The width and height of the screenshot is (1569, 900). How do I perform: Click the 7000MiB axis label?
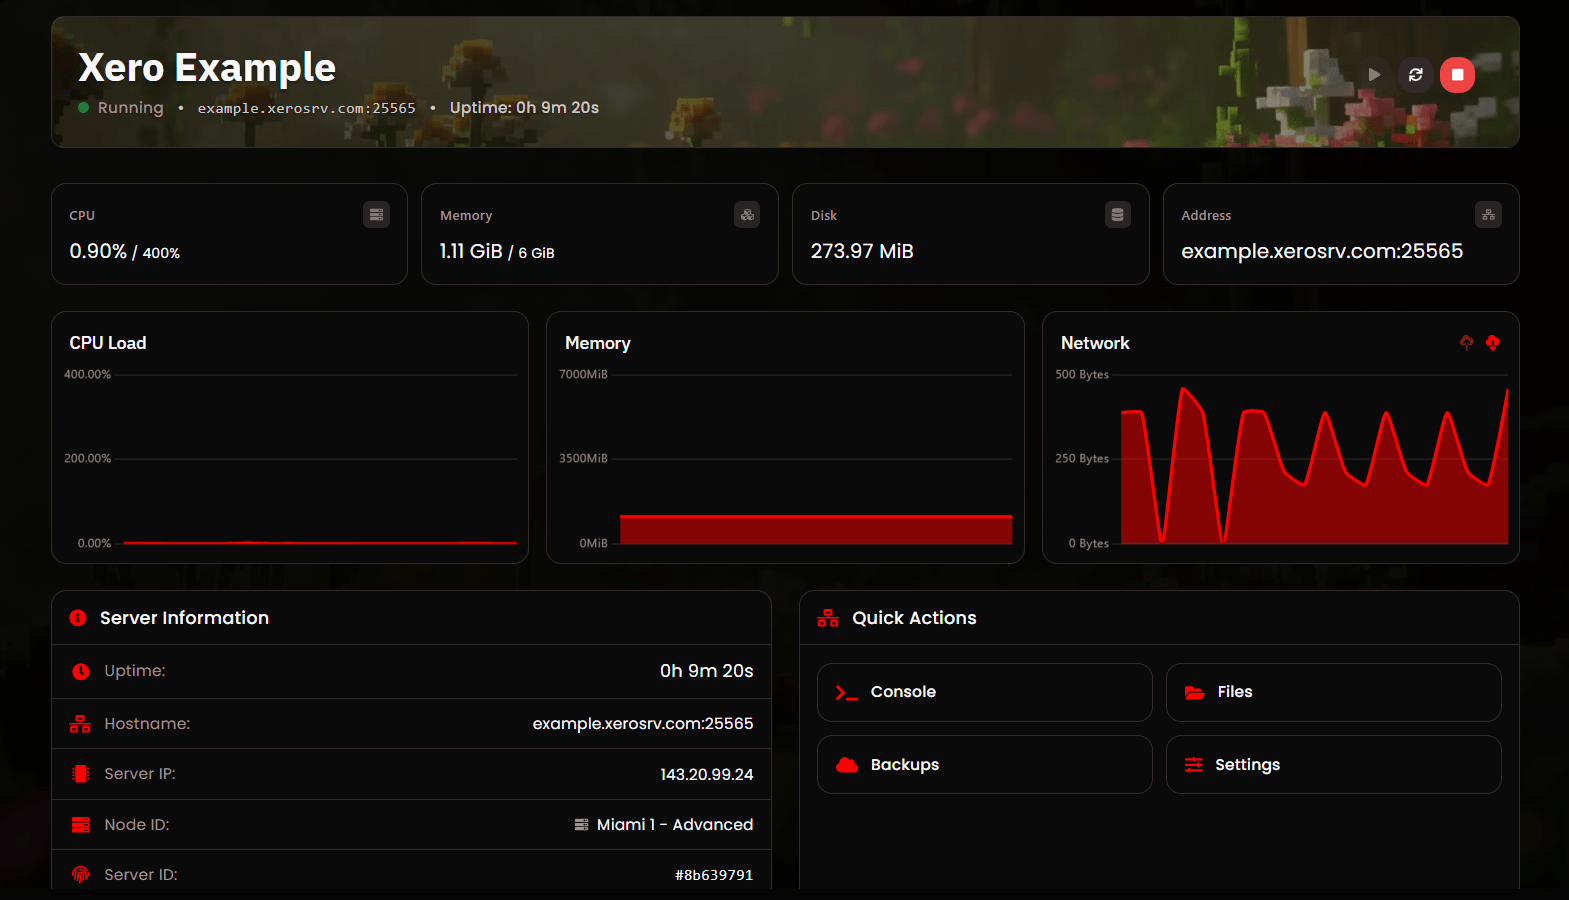583,375
